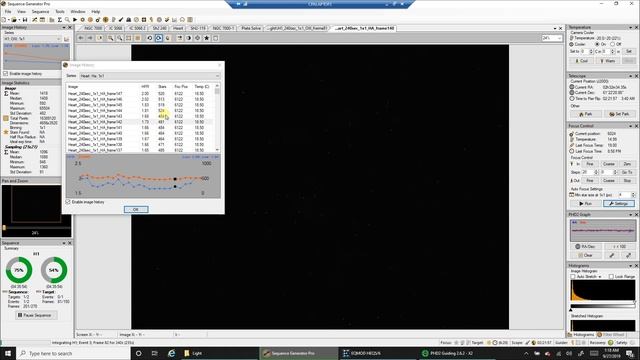Viewport: 640px width, 360px height.
Task: Click the zoom in icon in image toolbar
Action: pyautogui.click(x=111, y=38)
